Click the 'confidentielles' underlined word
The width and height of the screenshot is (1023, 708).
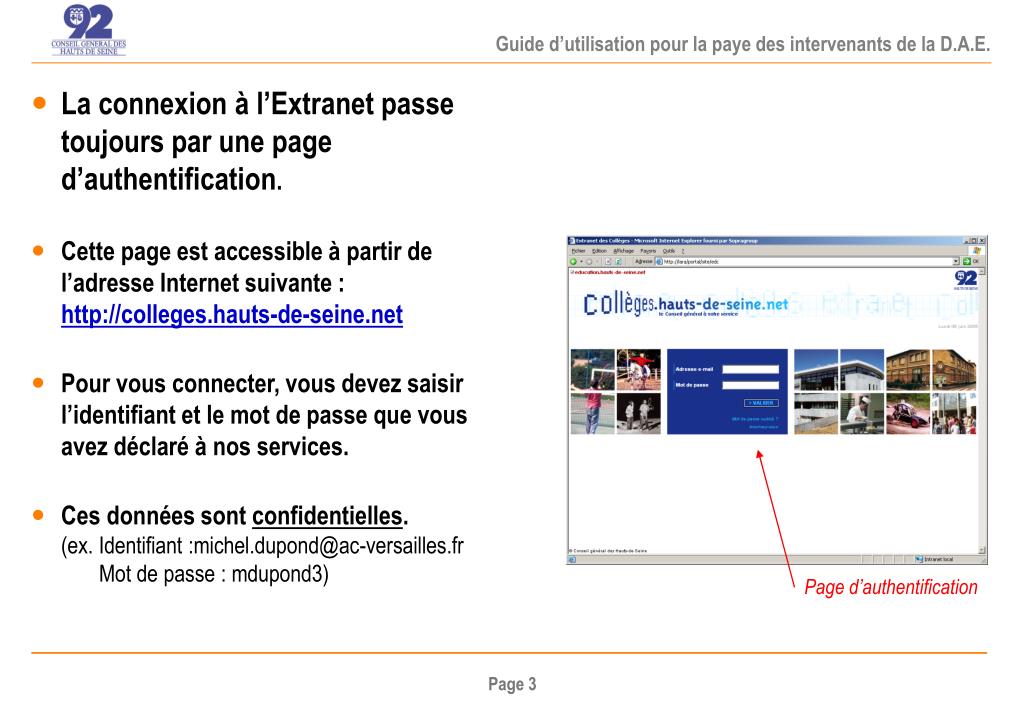click(327, 516)
